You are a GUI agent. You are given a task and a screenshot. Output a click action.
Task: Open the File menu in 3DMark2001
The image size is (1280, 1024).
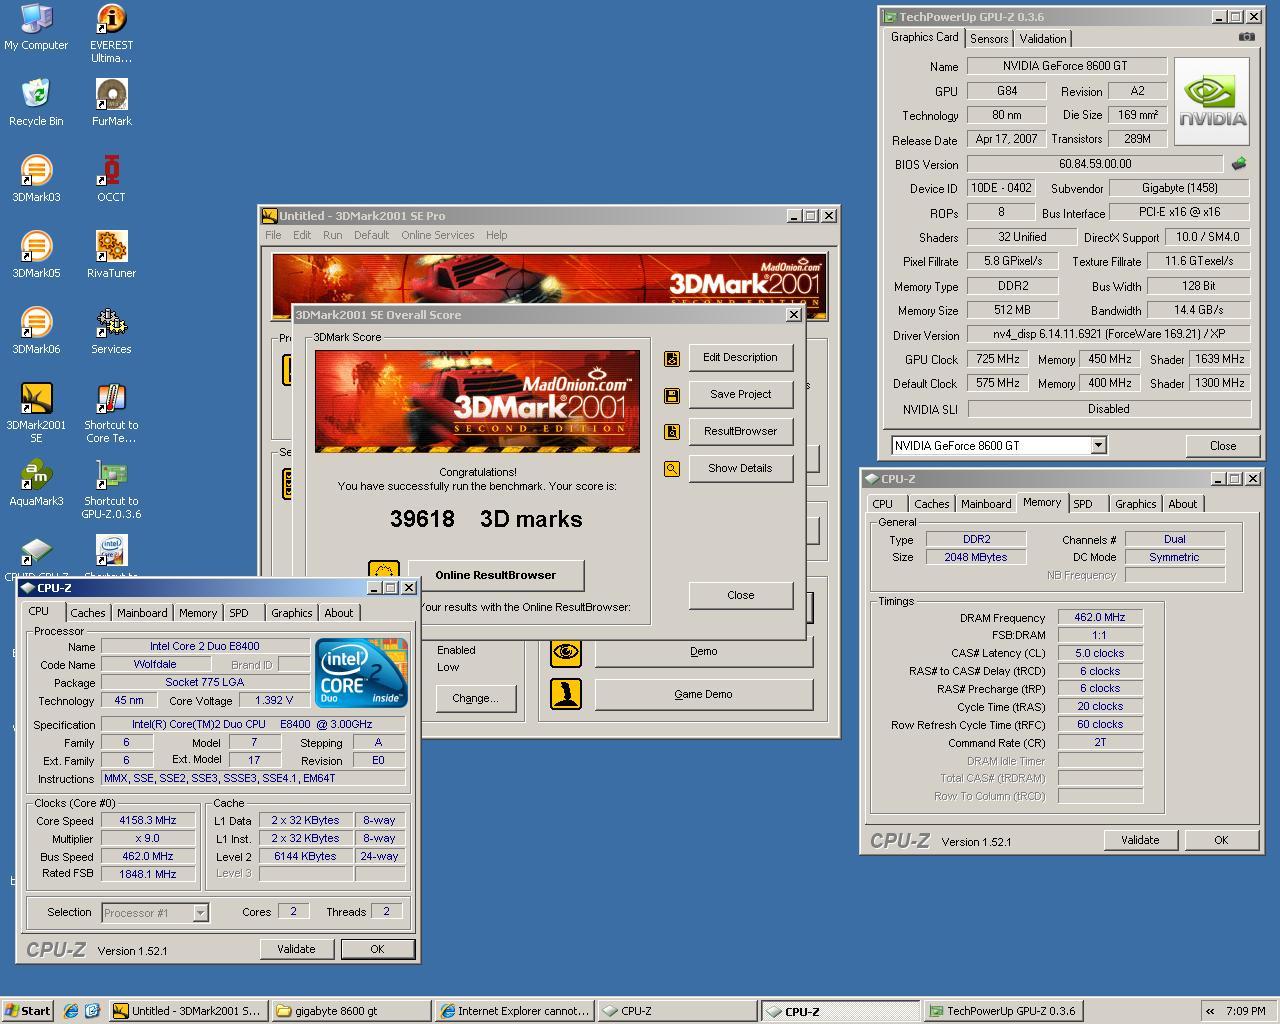point(273,235)
